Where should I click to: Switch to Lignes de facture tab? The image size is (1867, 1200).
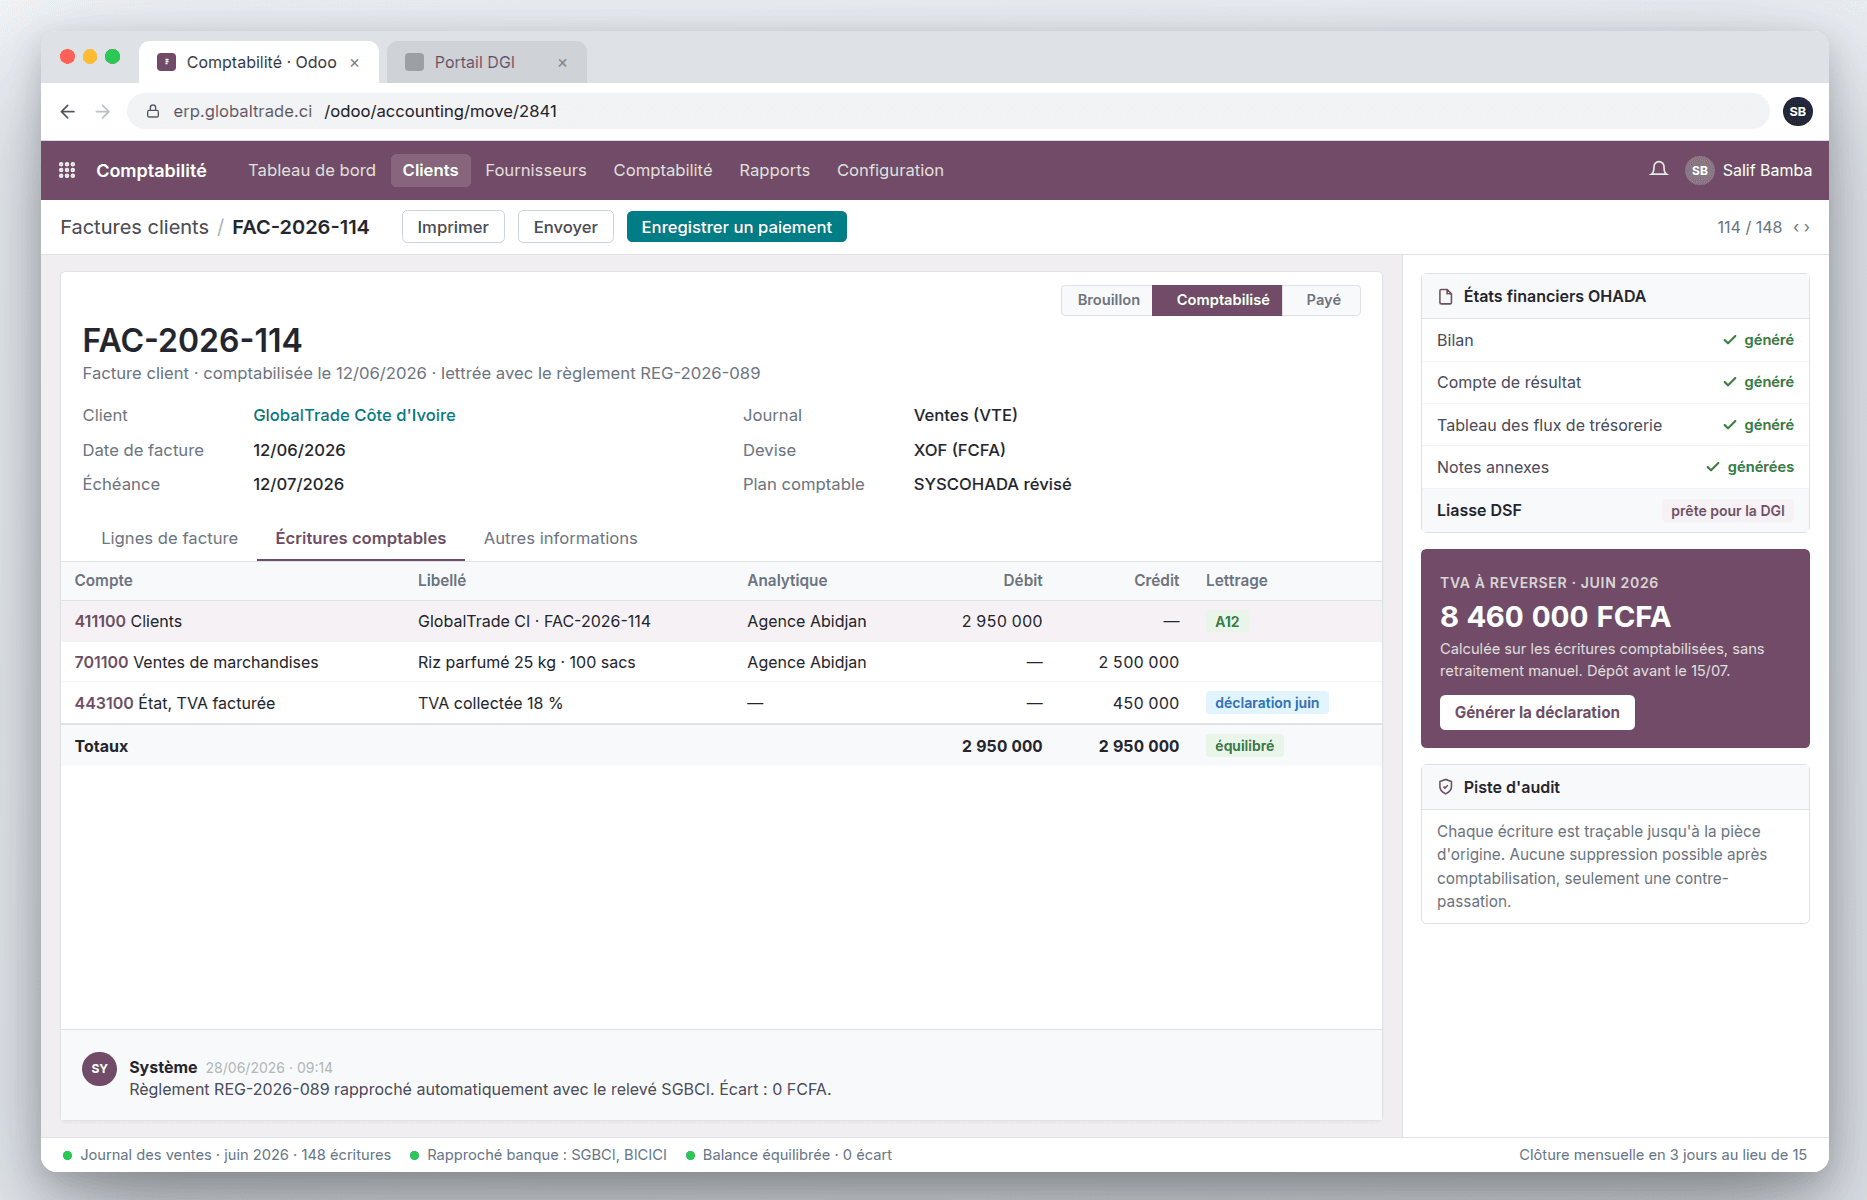click(x=170, y=538)
